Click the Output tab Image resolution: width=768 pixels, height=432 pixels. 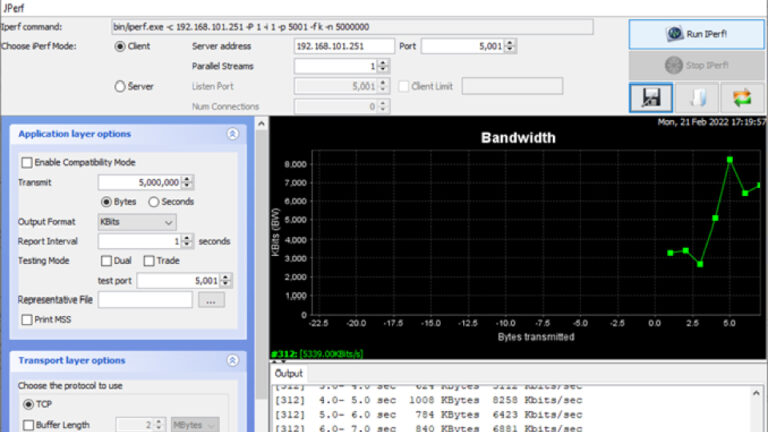289,374
